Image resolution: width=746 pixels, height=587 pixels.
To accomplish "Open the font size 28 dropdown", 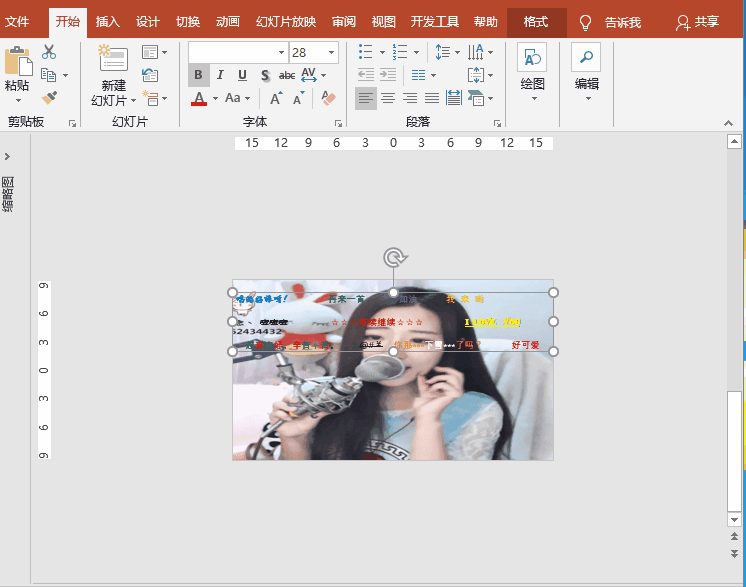I will point(331,52).
